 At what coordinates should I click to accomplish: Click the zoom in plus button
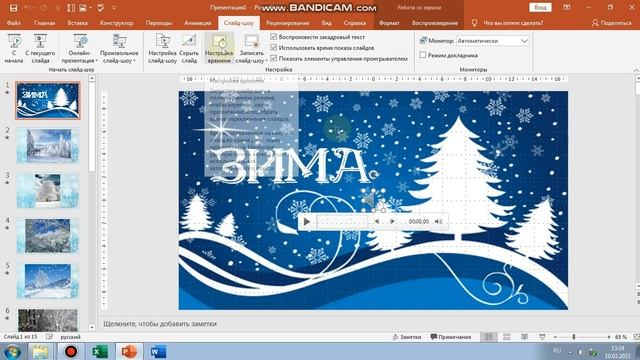pos(609,337)
